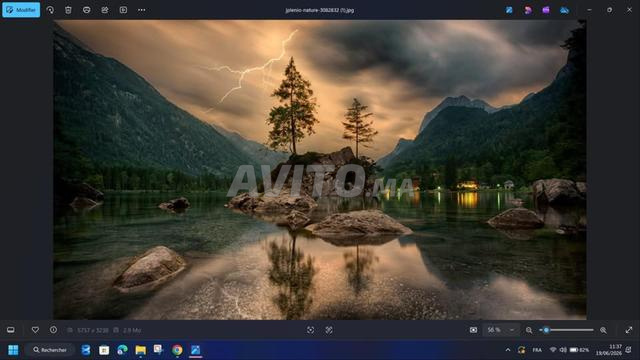
Task: Open the OneDrive cloud icon
Action: pyautogui.click(x=564, y=10)
